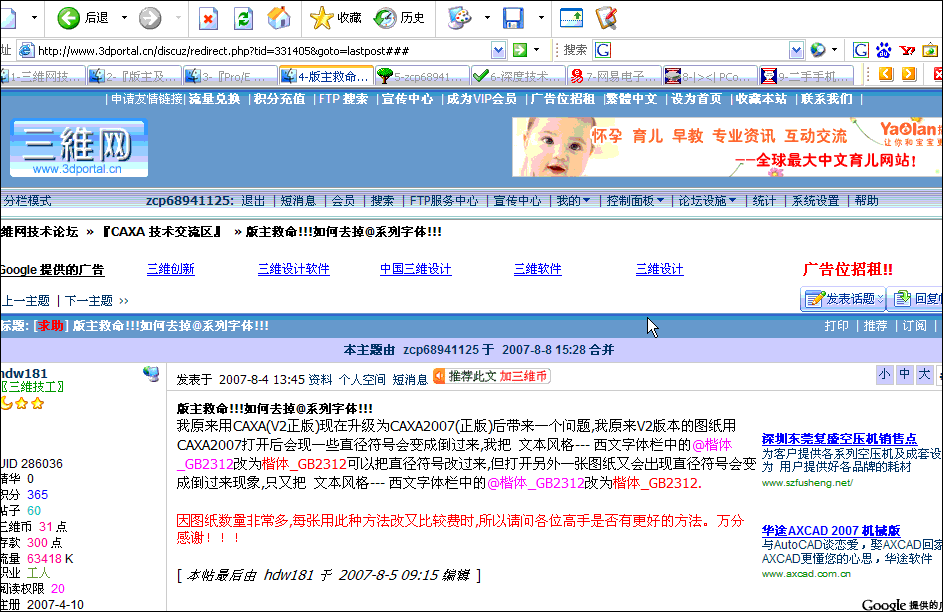The image size is (943, 612).
Task: Click the 设为首页 top link
Action: click(696, 99)
